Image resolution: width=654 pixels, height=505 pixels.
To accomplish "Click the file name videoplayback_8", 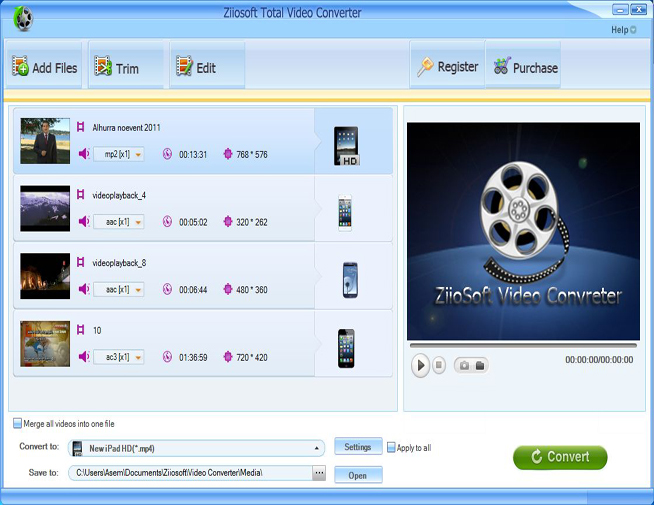I will pos(119,263).
